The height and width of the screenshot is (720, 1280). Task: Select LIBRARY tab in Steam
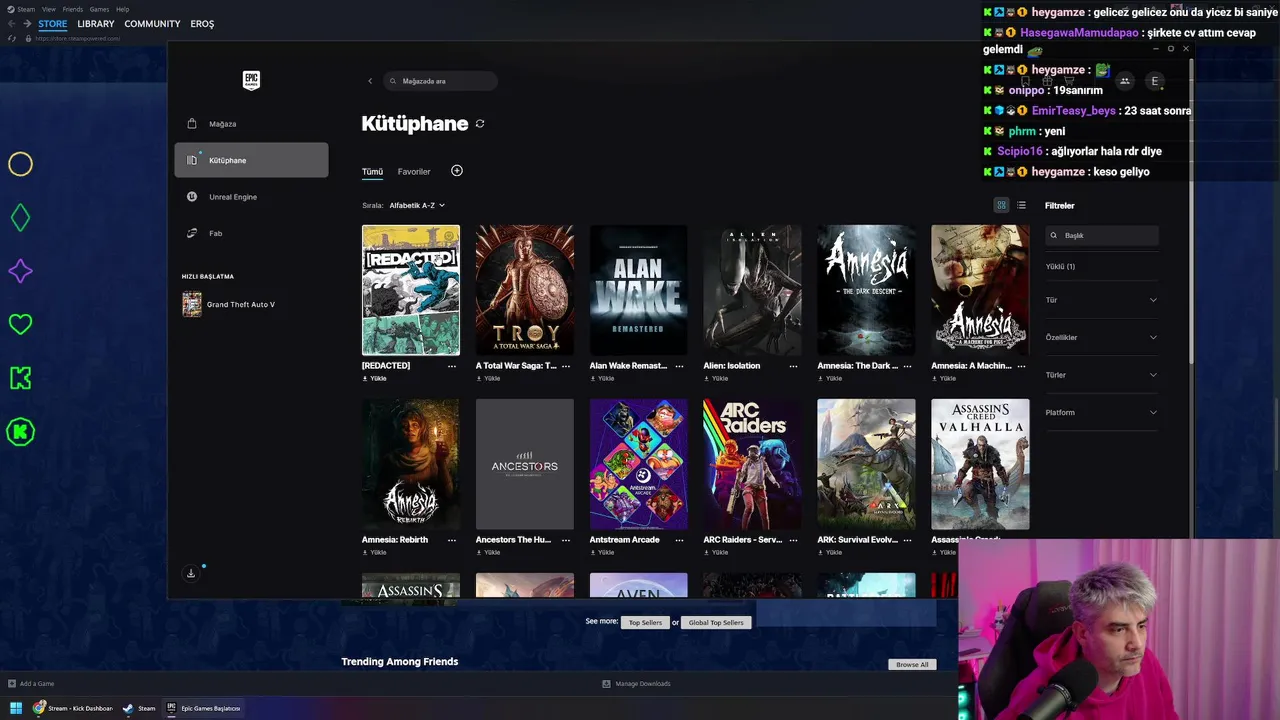pos(96,24)
